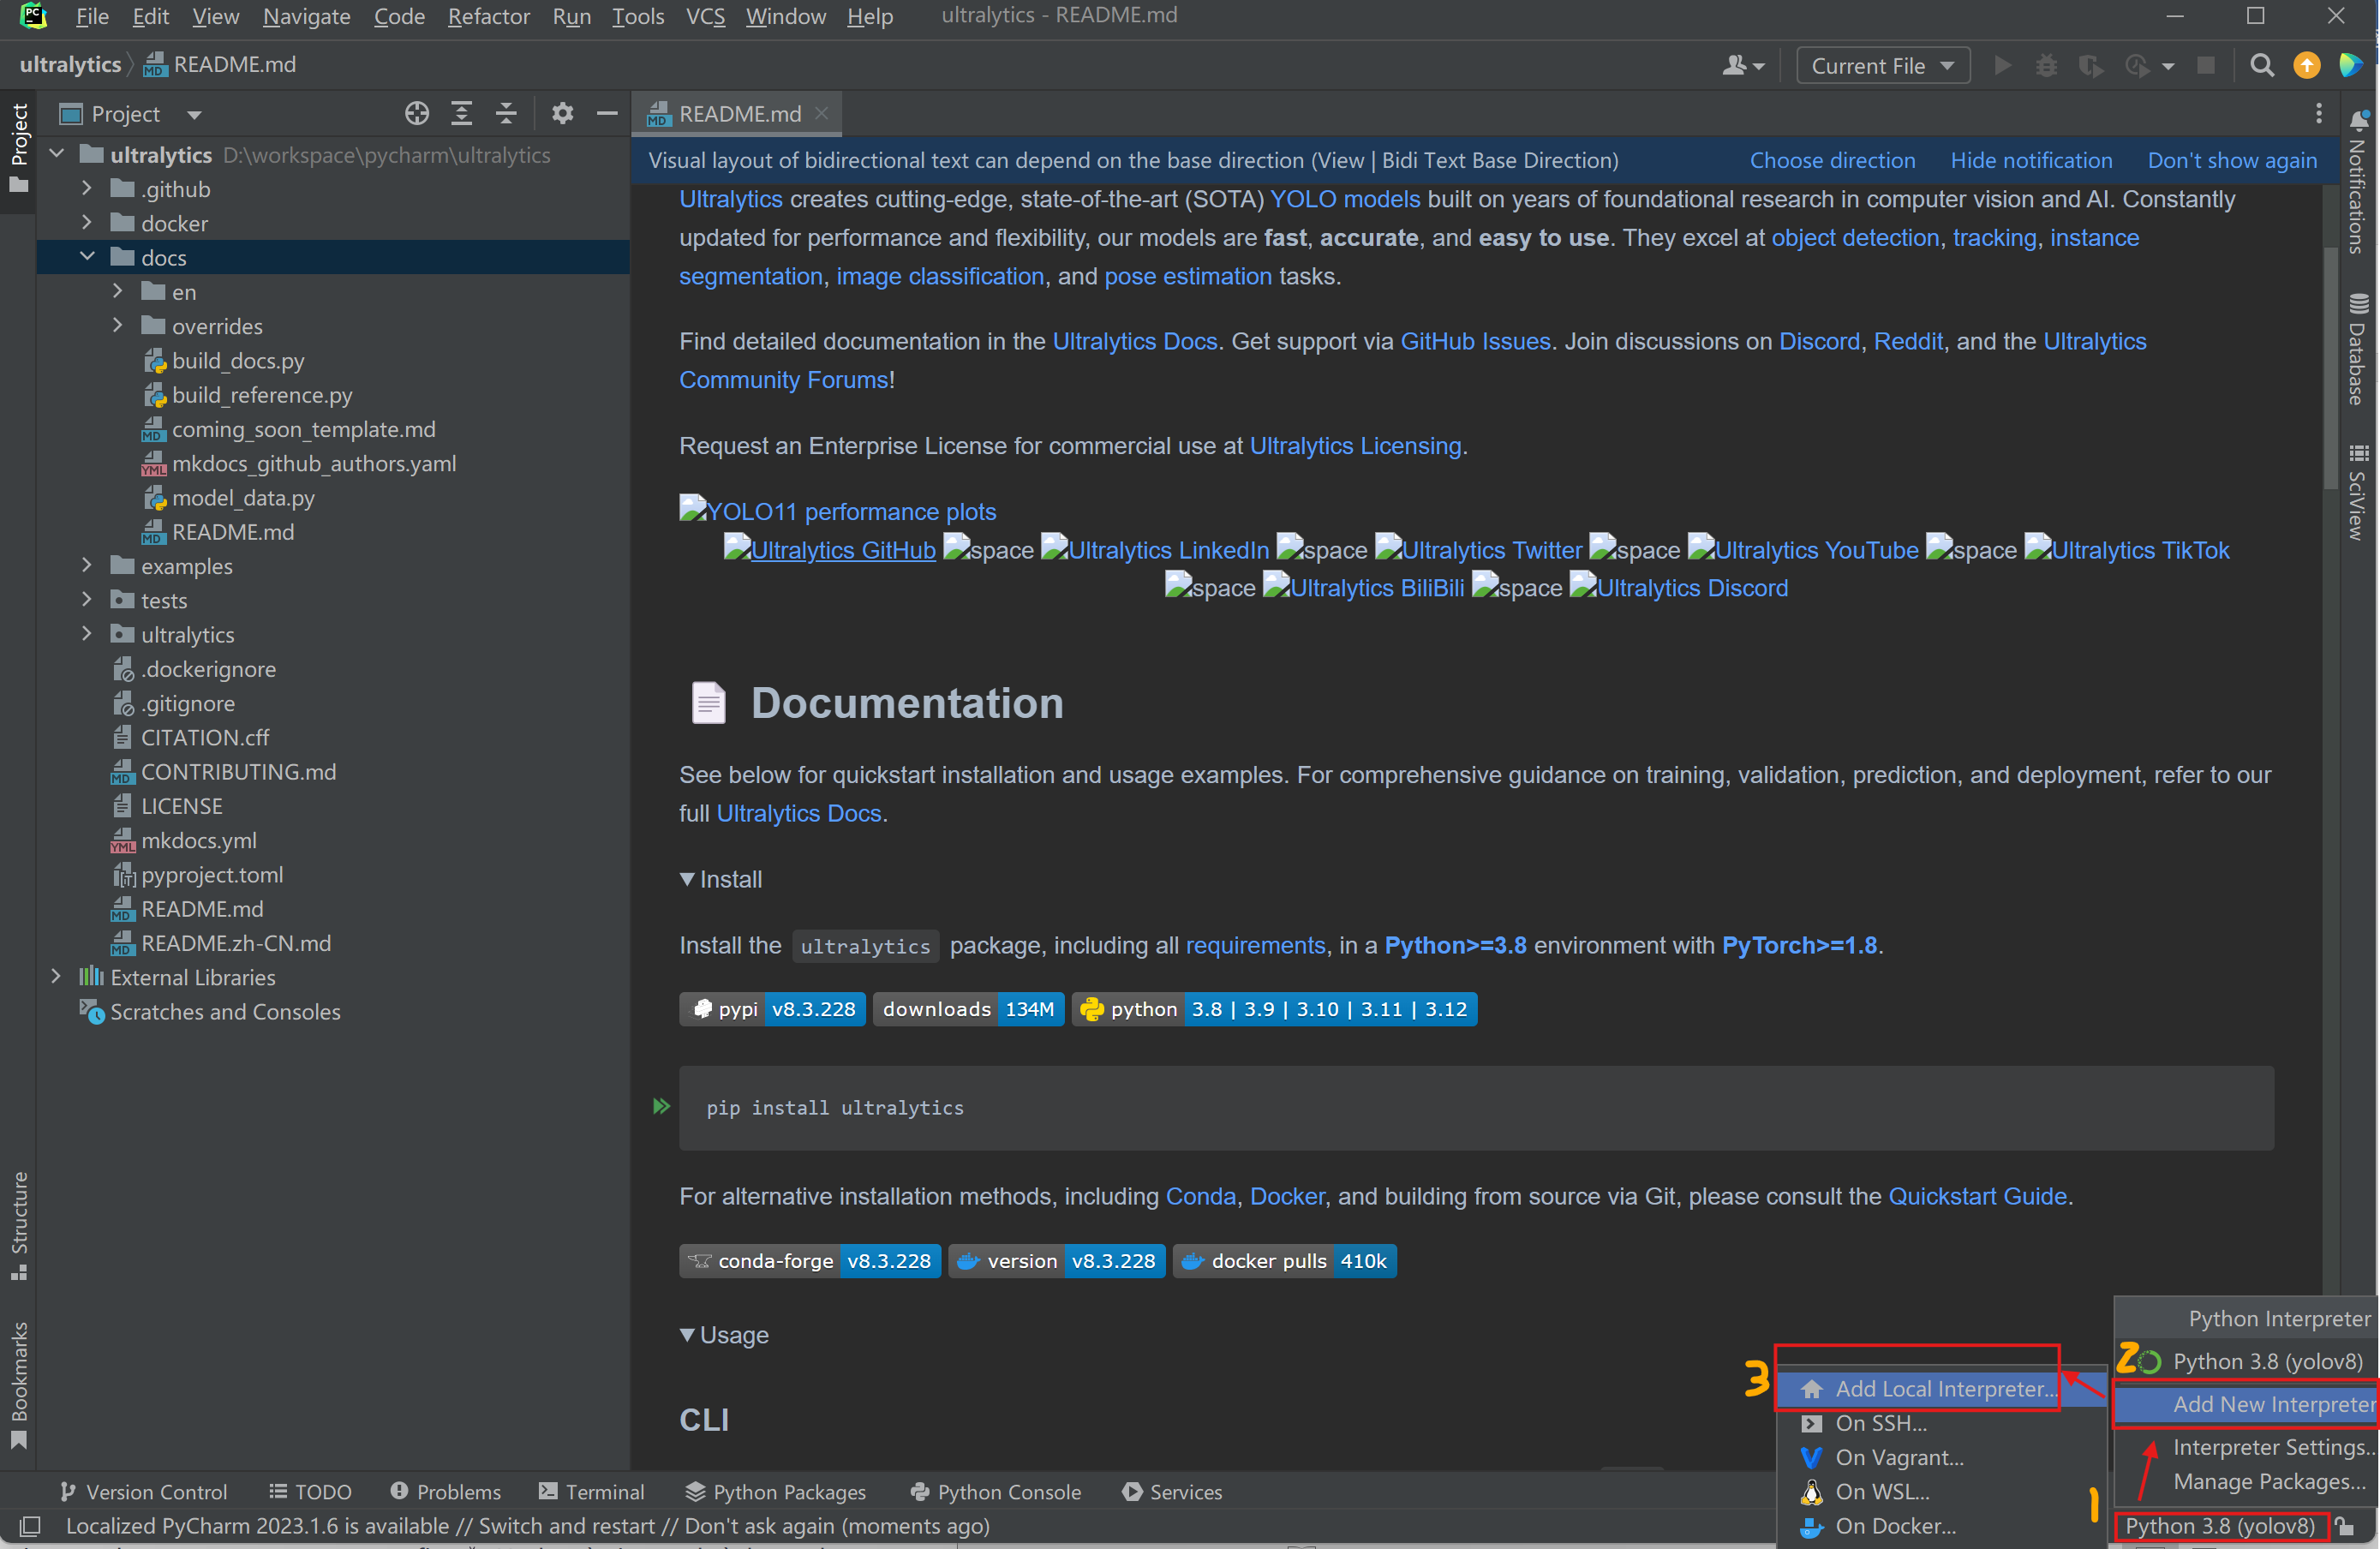Expand External Libraries node

[x=57, y=976]
